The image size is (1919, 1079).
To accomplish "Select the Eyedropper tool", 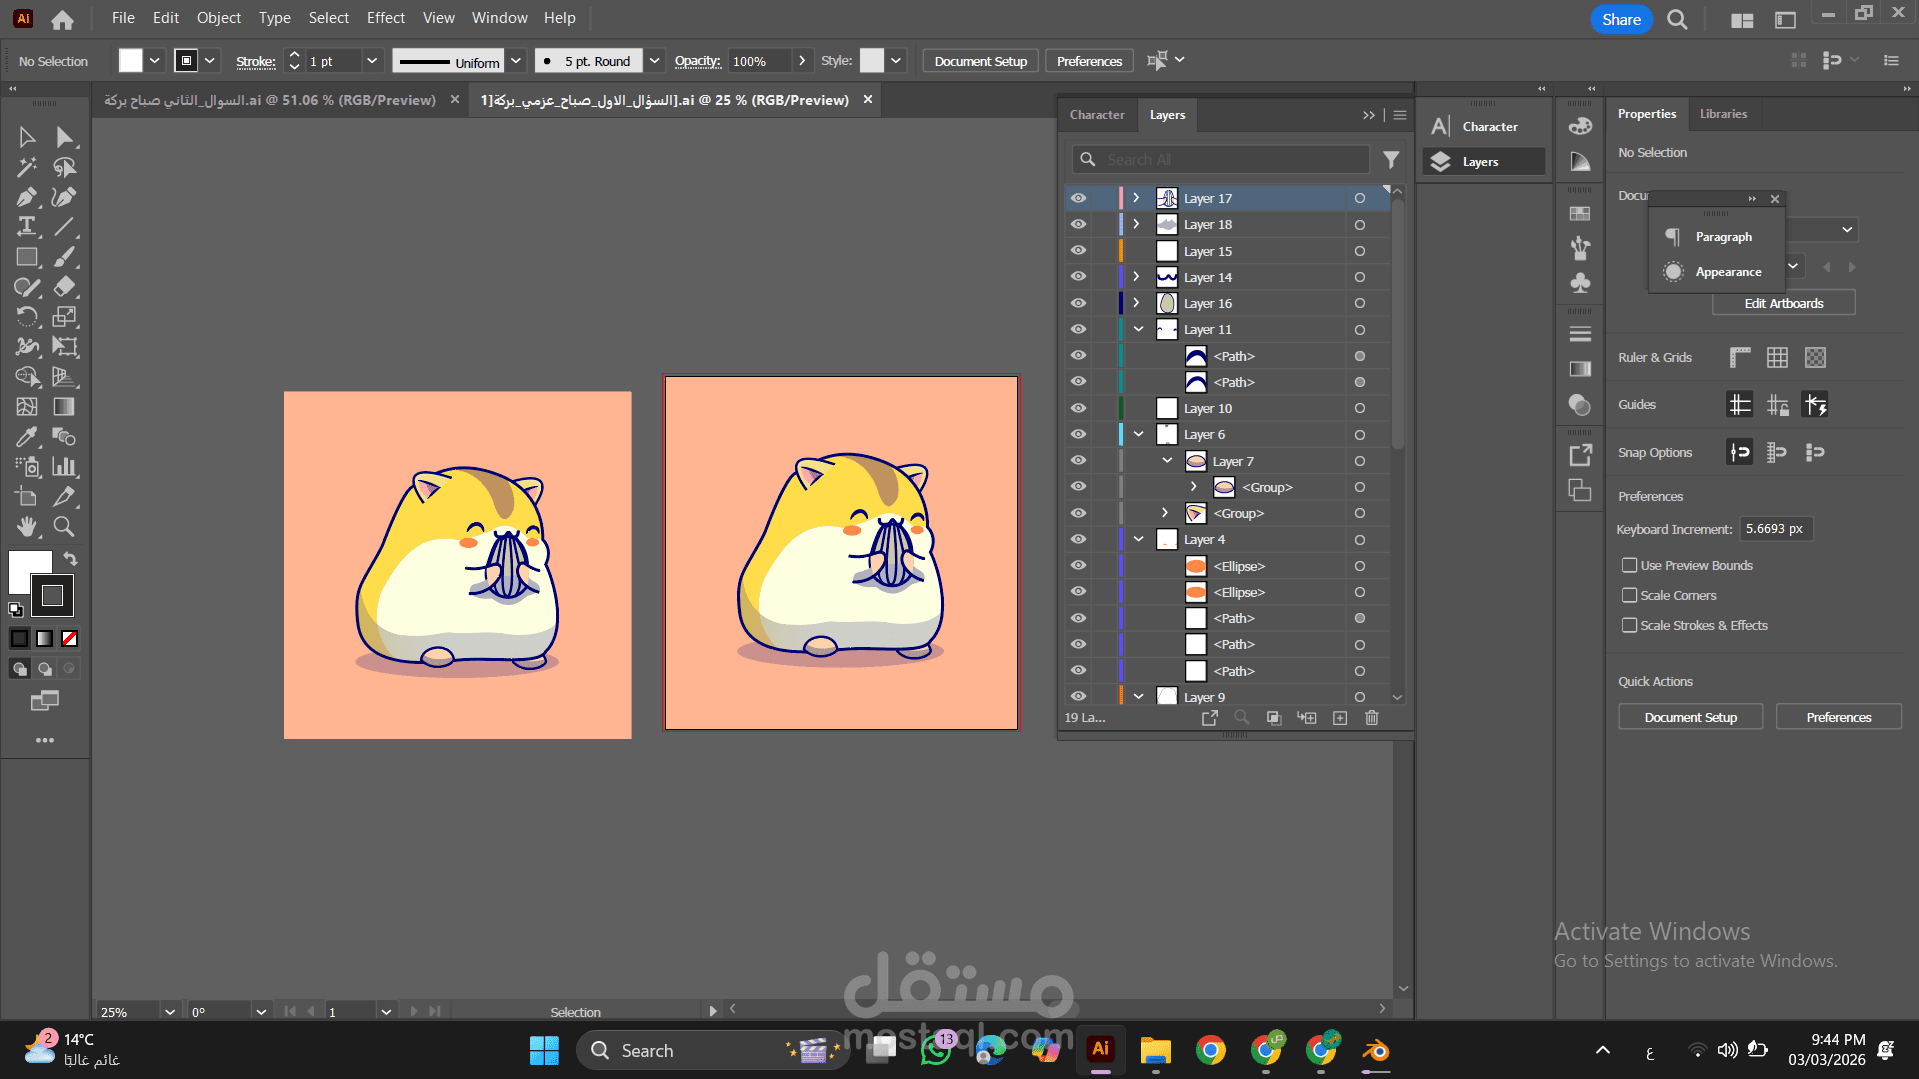I will pyautogui.click(x=27, y=437).
